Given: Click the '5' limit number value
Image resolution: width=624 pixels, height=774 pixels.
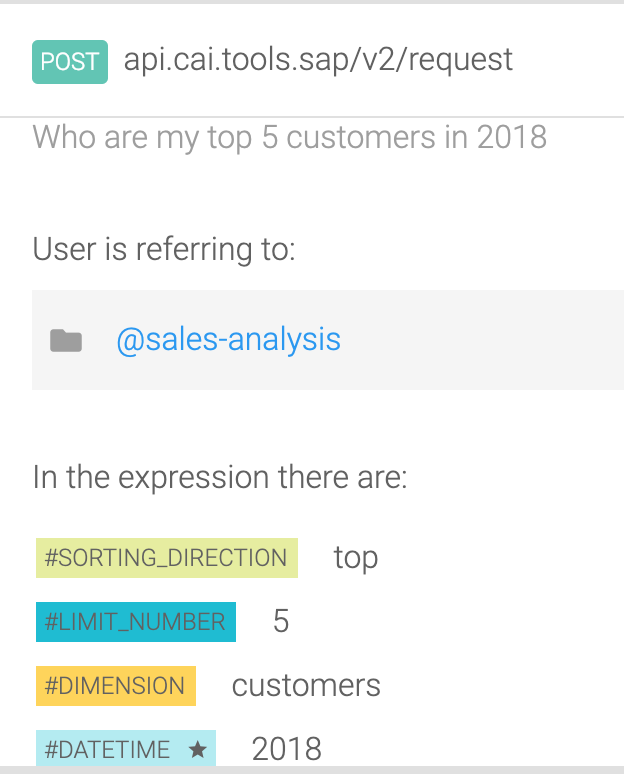Looking at the screenshot, I should (281, 622).
